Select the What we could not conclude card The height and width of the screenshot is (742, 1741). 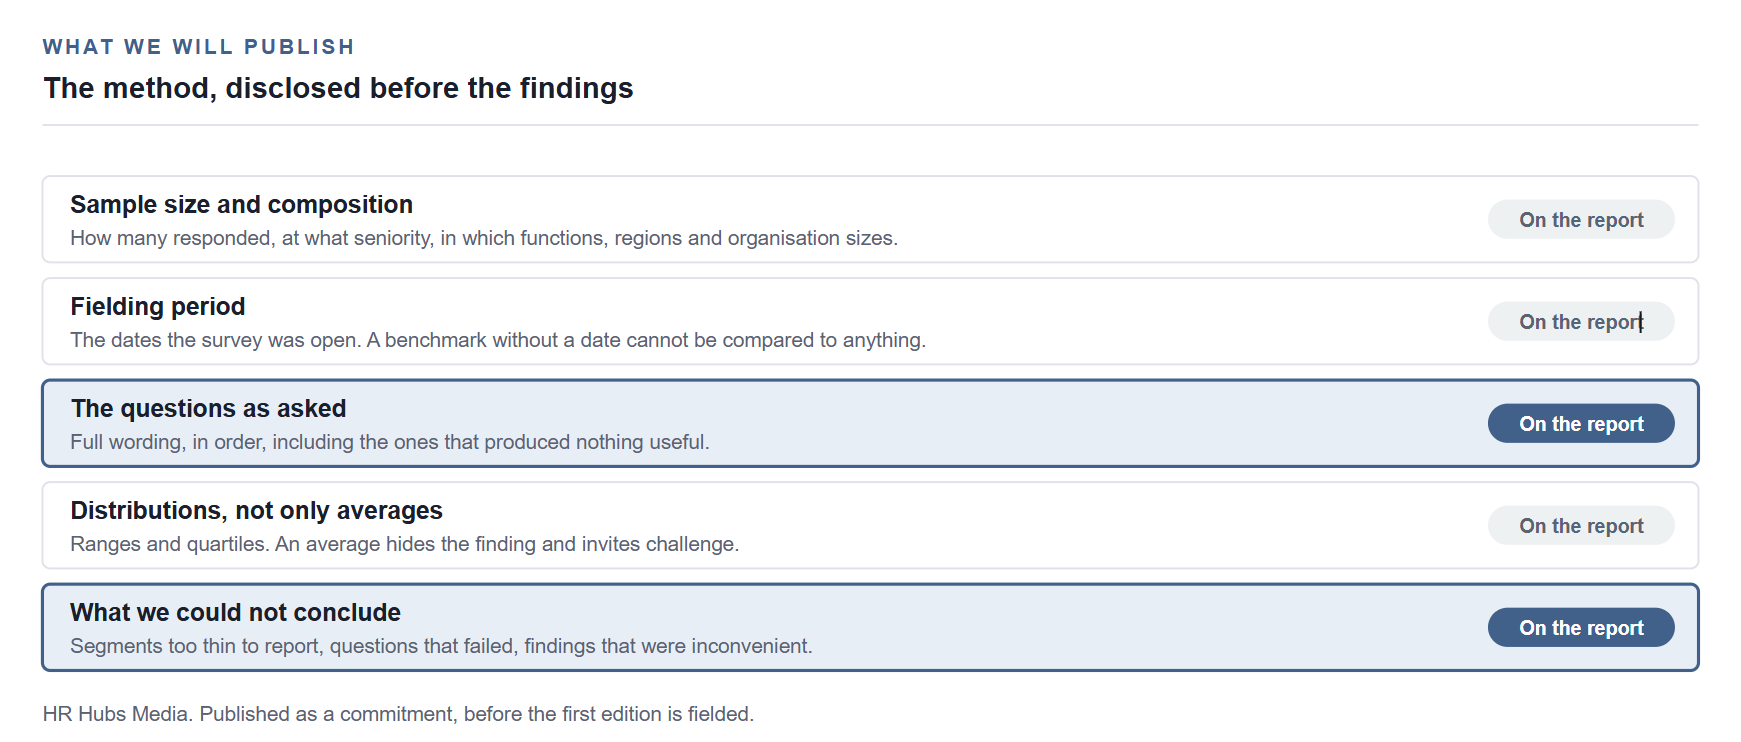pos(870,628)
